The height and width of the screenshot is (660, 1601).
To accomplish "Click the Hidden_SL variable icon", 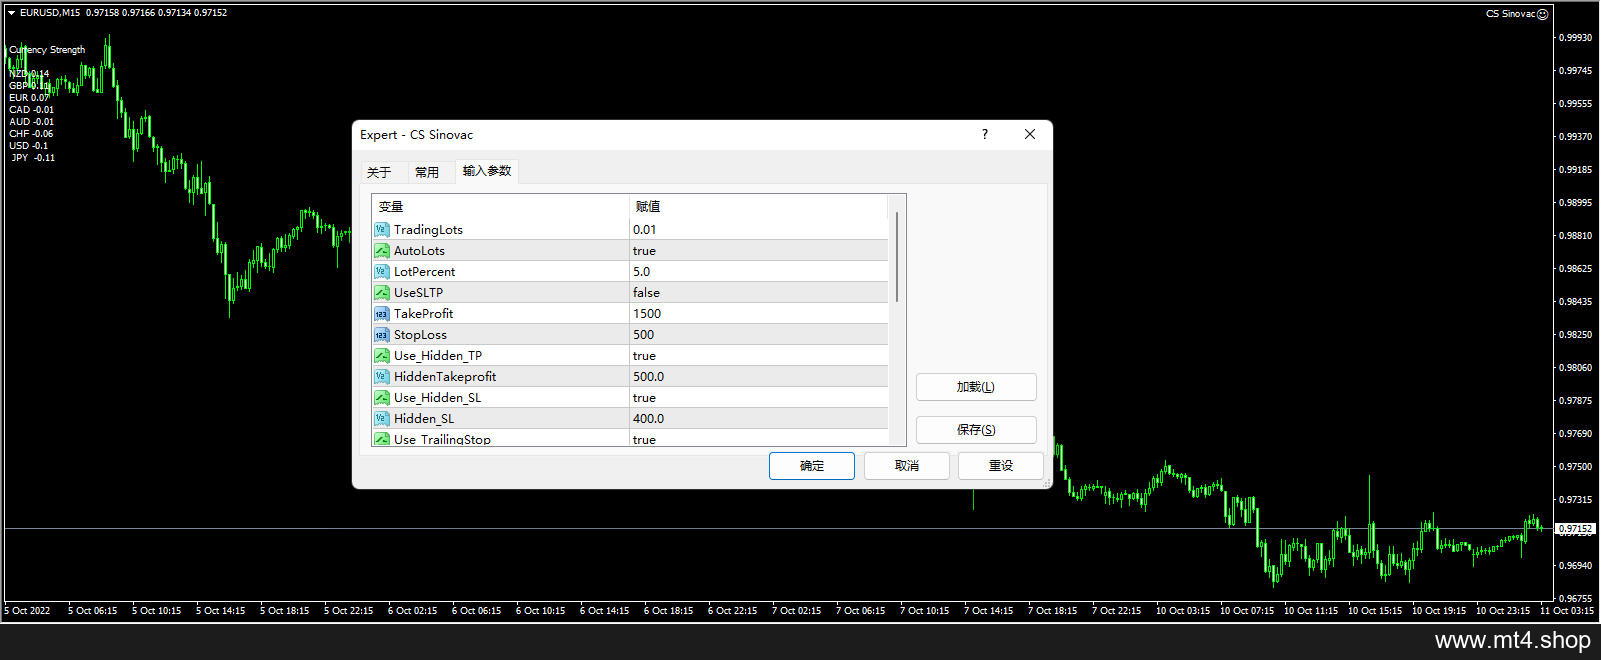I will click(381, 419).
